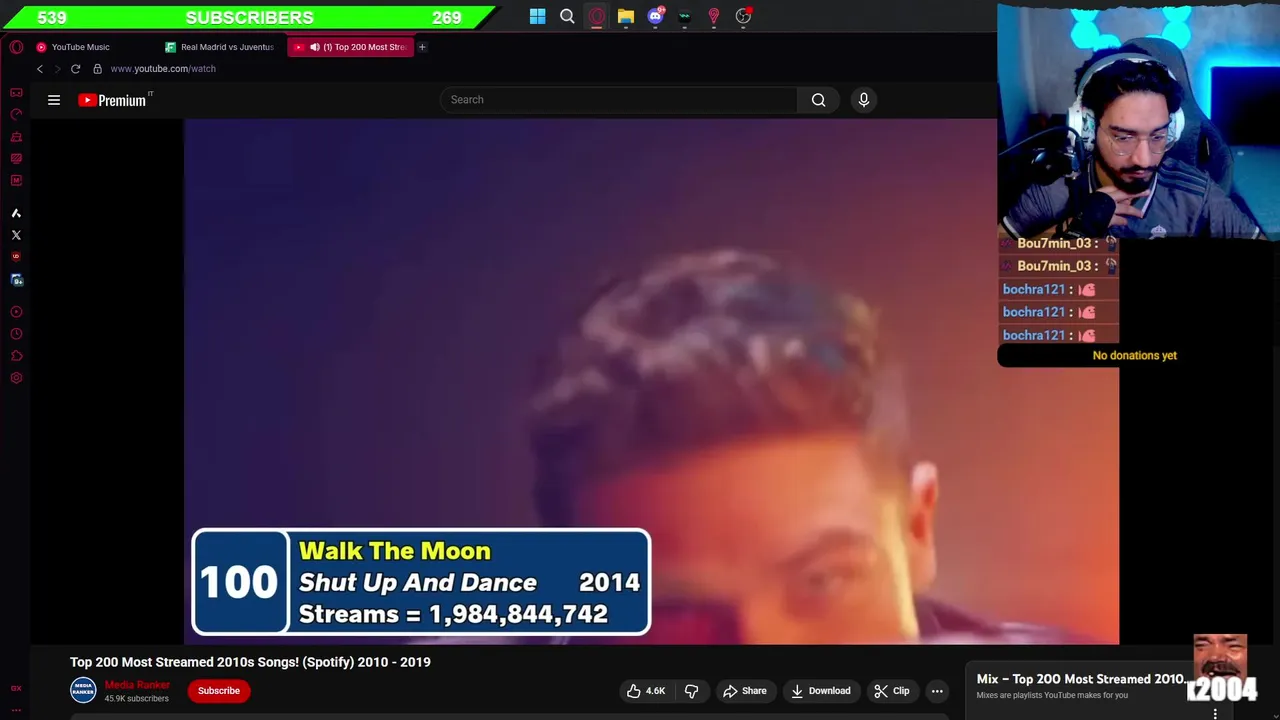Share the video
The image size is (1280, 720).
744,691
